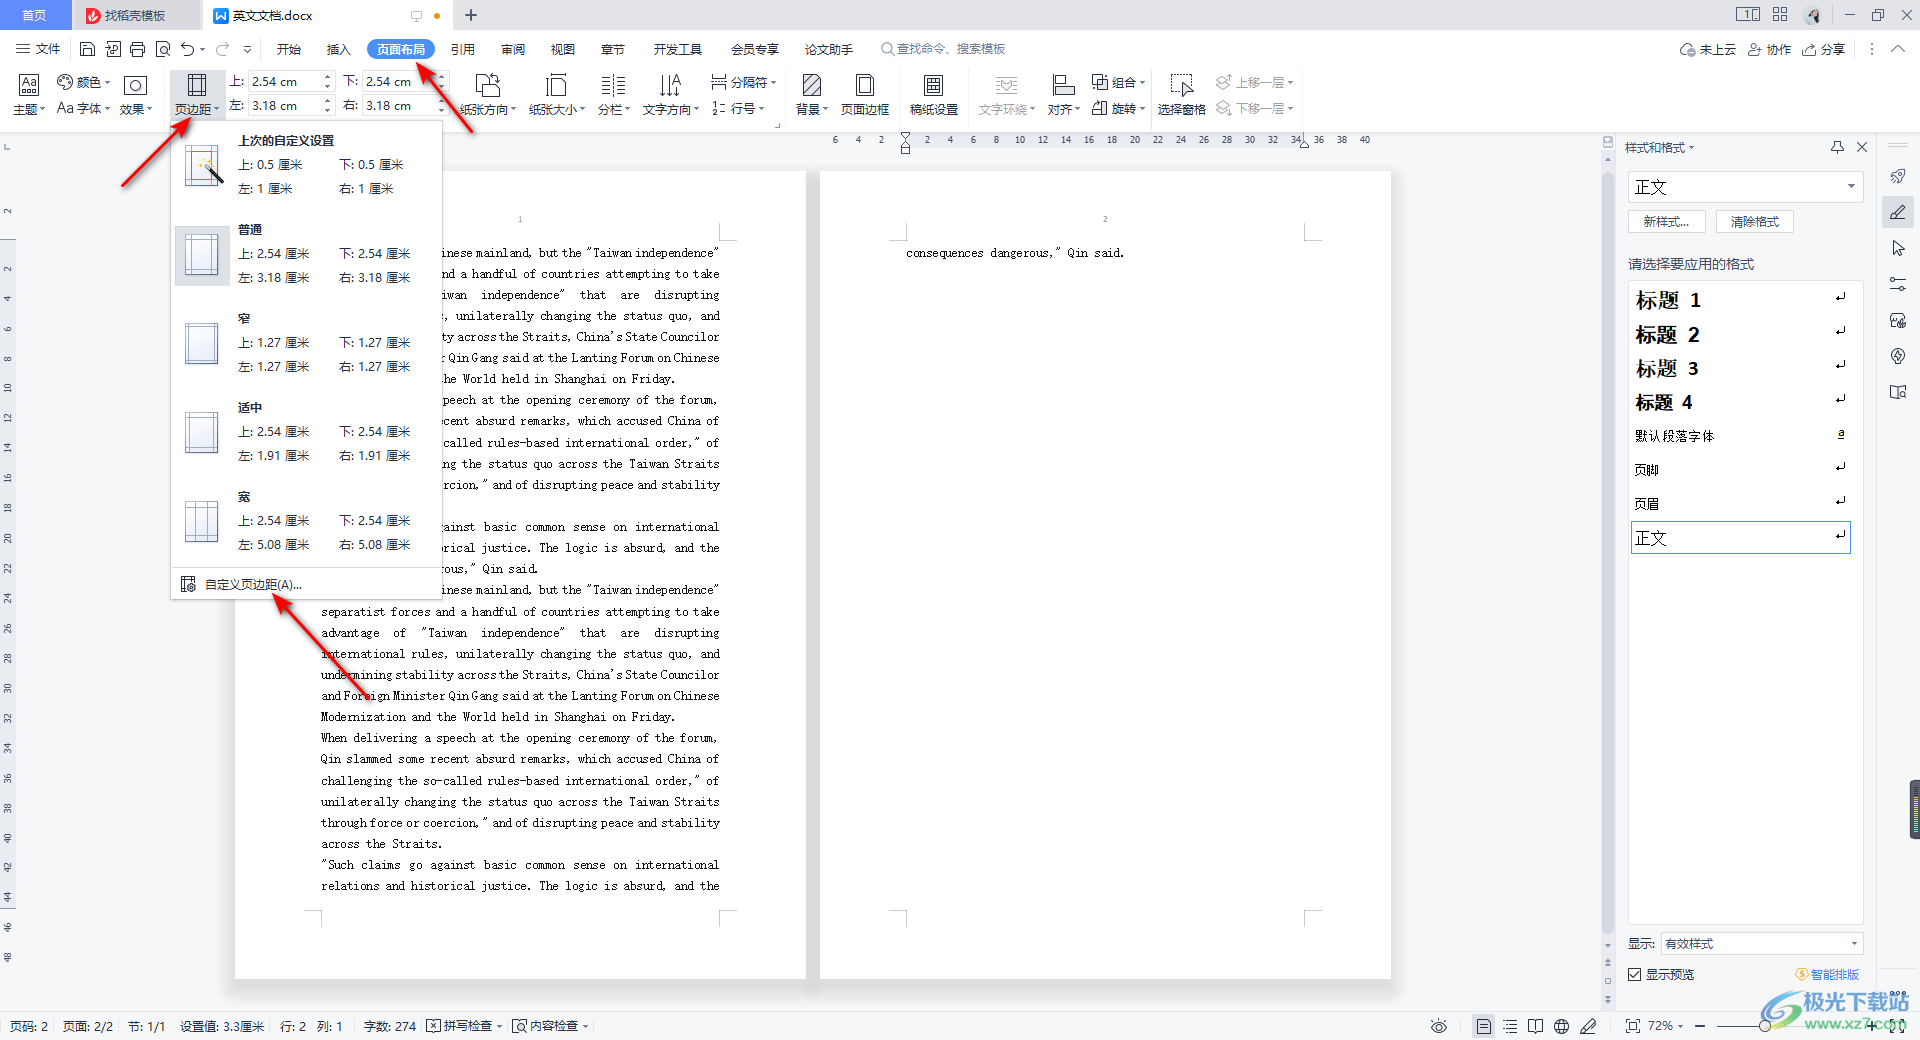Click the Collaborate (协作) button

click(1769, 49)
